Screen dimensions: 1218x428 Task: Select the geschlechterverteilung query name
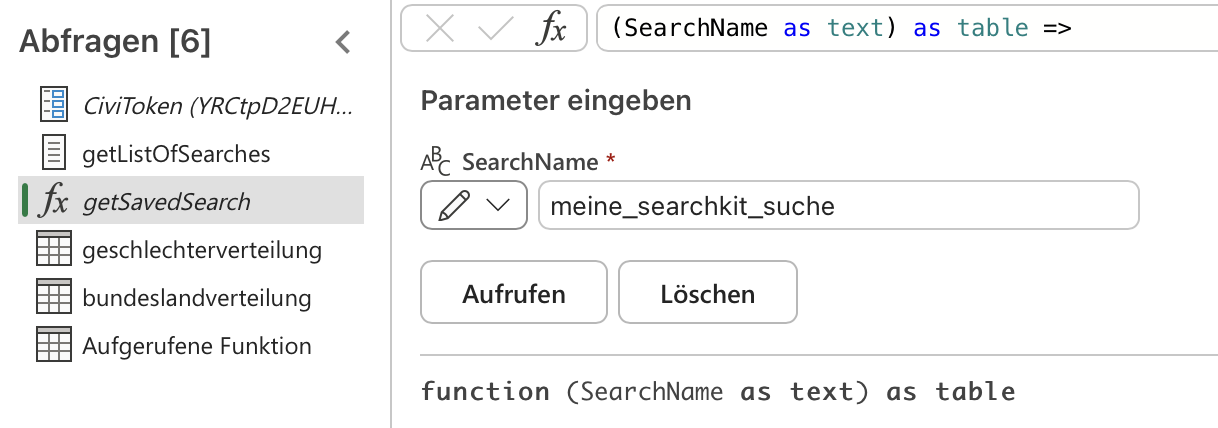202,250
